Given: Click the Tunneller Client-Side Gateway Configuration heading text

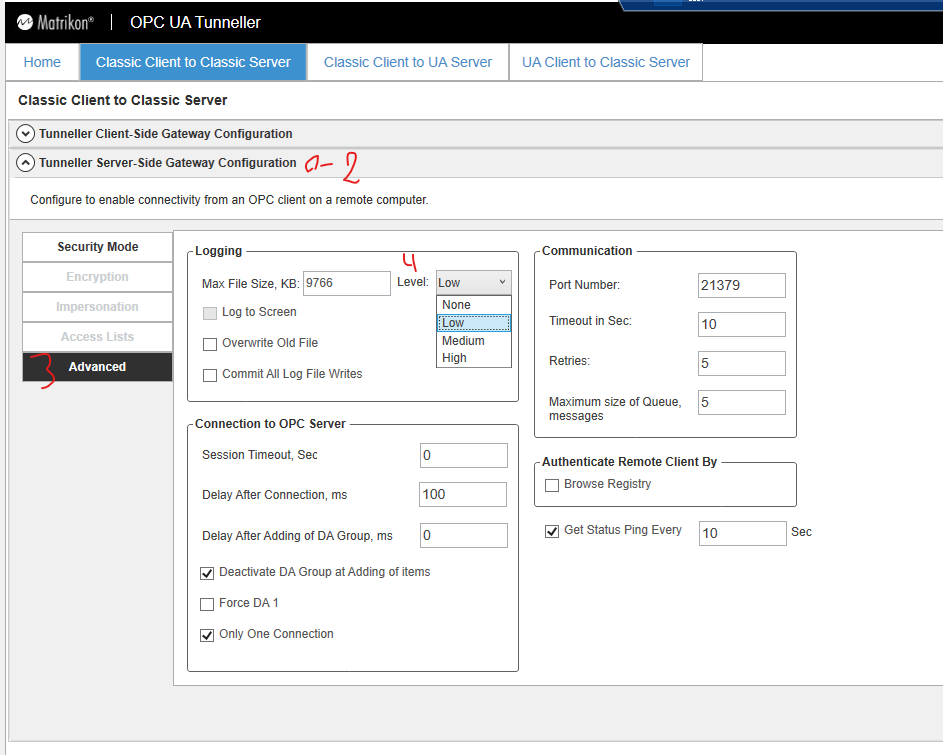Looking at the screenshot, I should click(x=166, y=134).
